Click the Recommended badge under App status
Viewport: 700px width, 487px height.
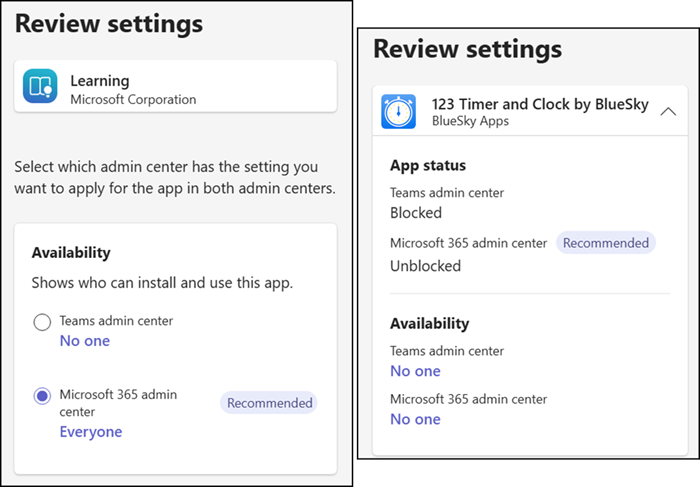[606, 243]
